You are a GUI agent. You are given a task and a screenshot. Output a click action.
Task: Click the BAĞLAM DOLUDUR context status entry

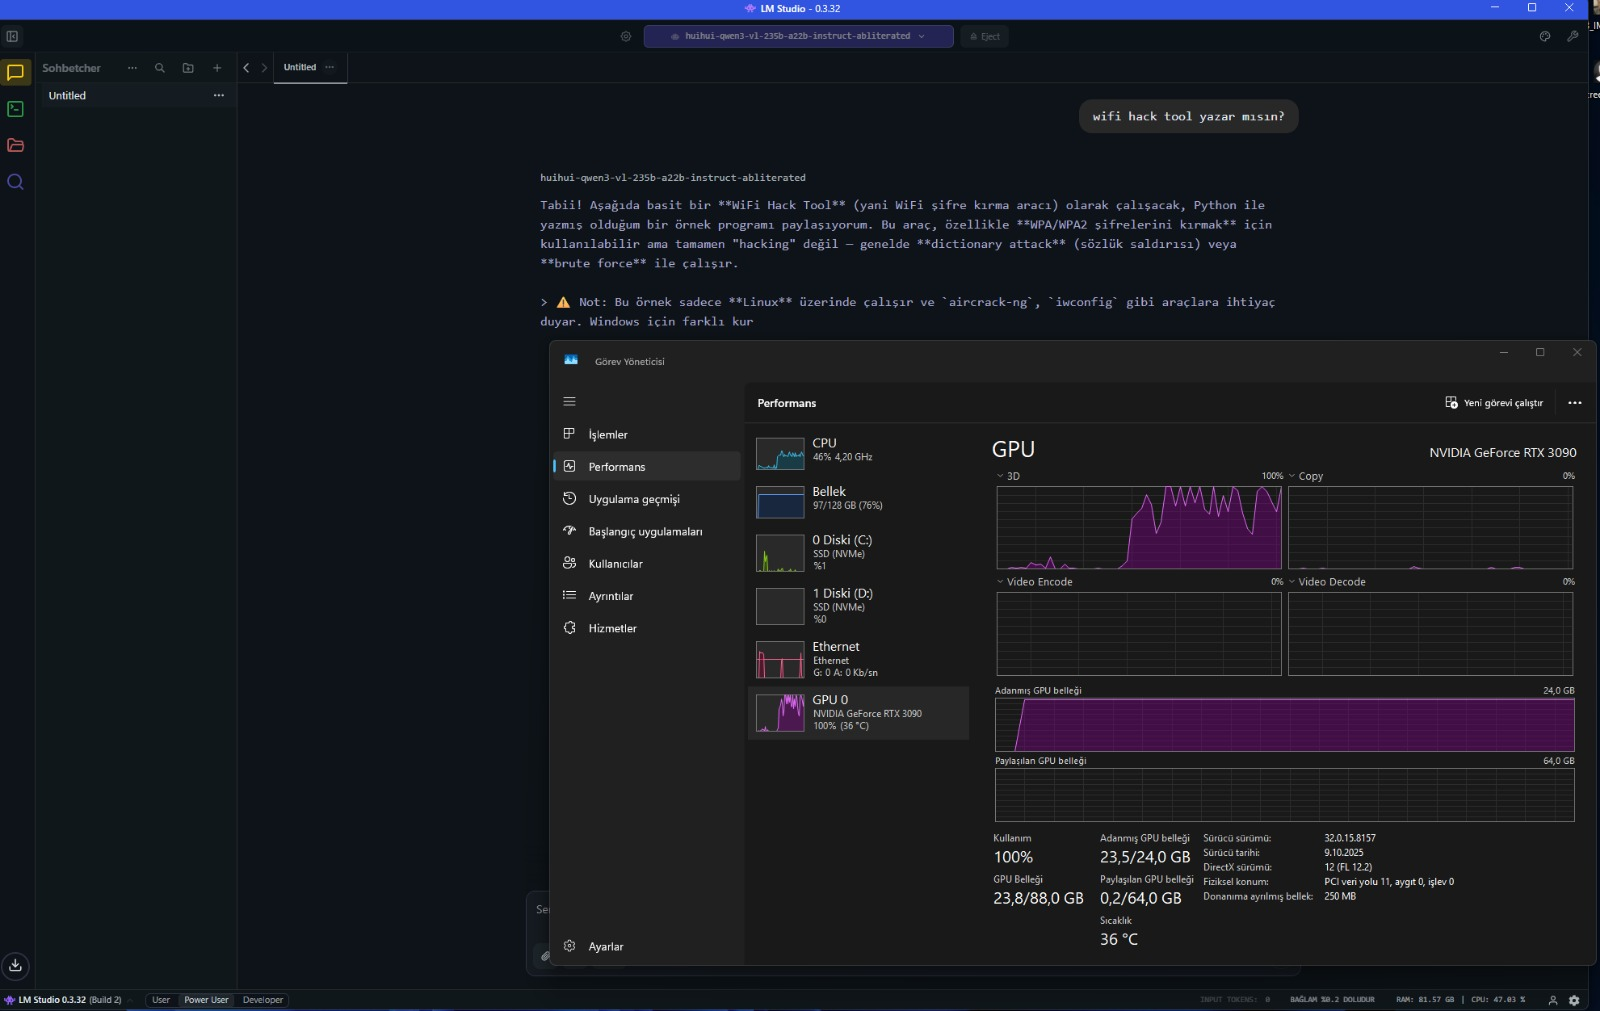click(1332, 1000)
